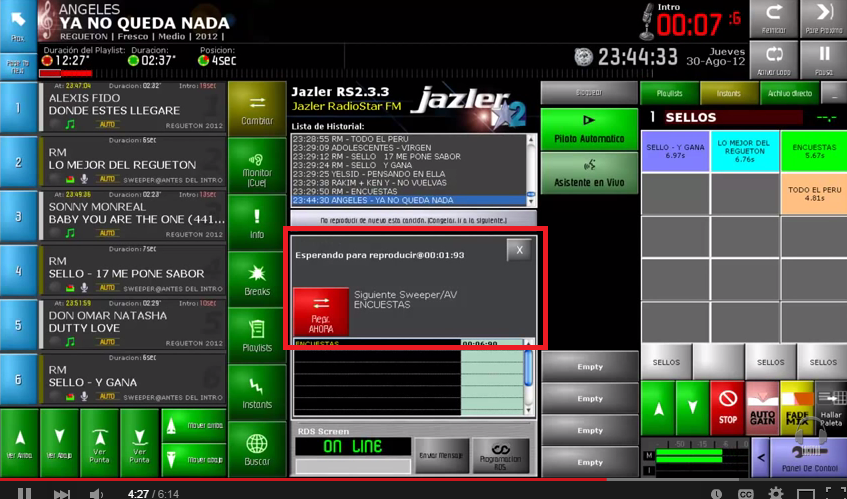Select playlist slot number 6
Image resolution: width=847 pixels, height=499 pixels.
pyautogui.click(x=18, y=379)
